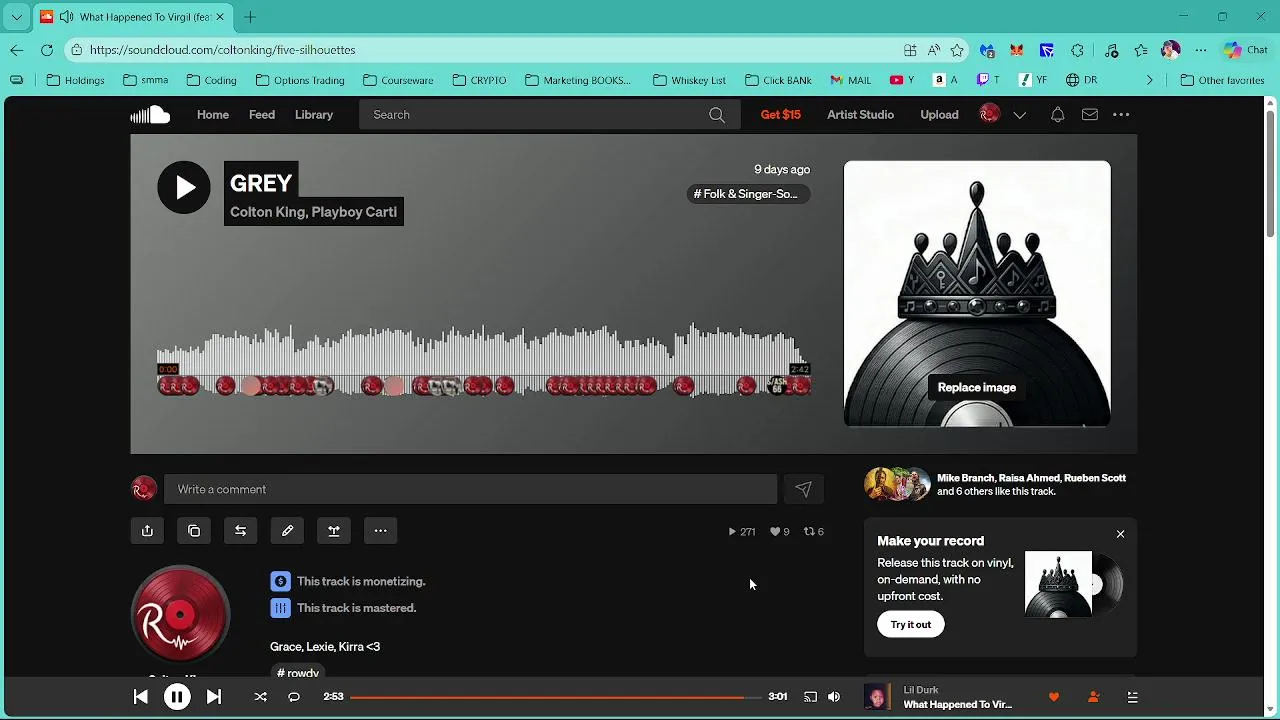1280x720 pixels.
Task: Toggle repeat in the player bar
Action: (x=294, y=697)
